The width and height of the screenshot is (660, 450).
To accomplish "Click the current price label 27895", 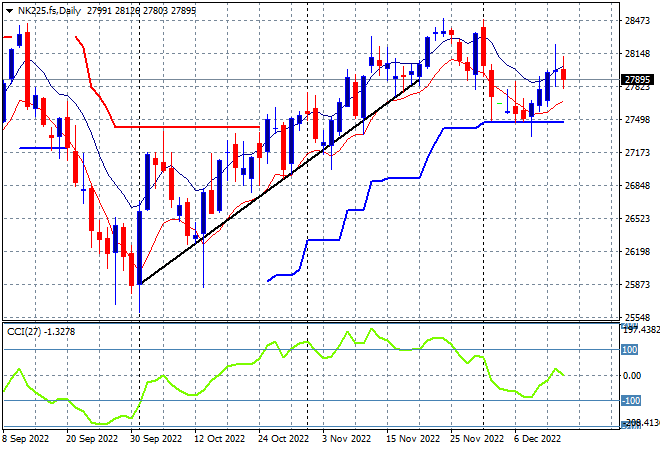I will (637, 80).
